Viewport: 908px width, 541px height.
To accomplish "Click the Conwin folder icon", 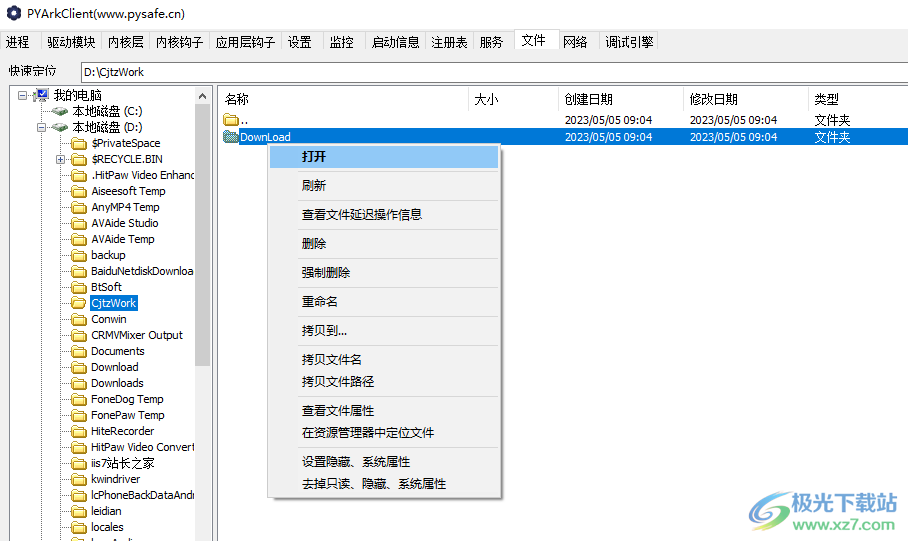I will click(79, 319).
